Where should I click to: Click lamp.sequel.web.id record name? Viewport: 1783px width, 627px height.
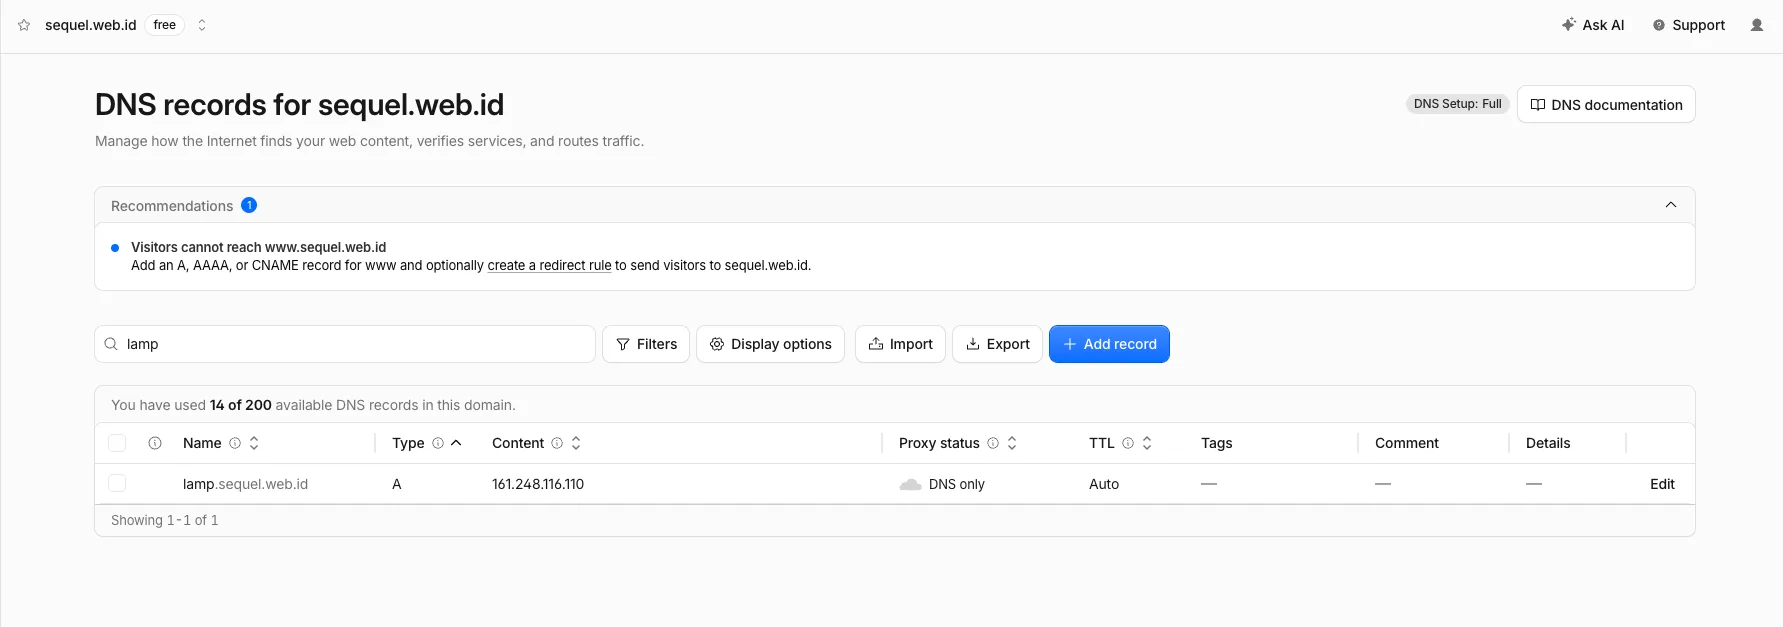pyautogui.click(x=245, y=484)
